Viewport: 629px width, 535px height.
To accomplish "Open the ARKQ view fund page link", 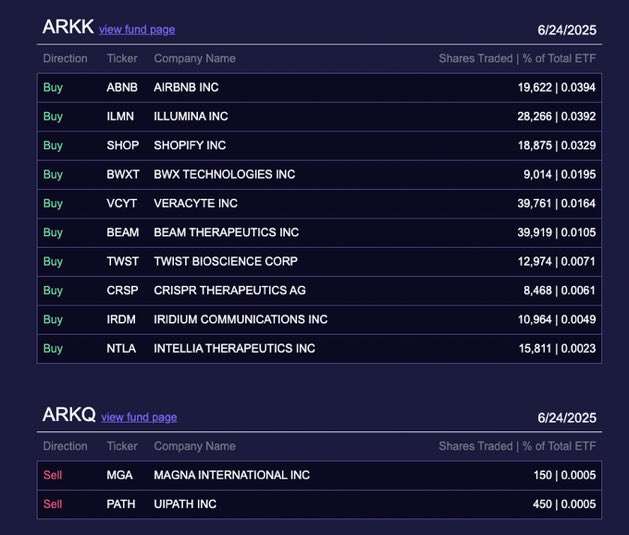I will [139, 417].
